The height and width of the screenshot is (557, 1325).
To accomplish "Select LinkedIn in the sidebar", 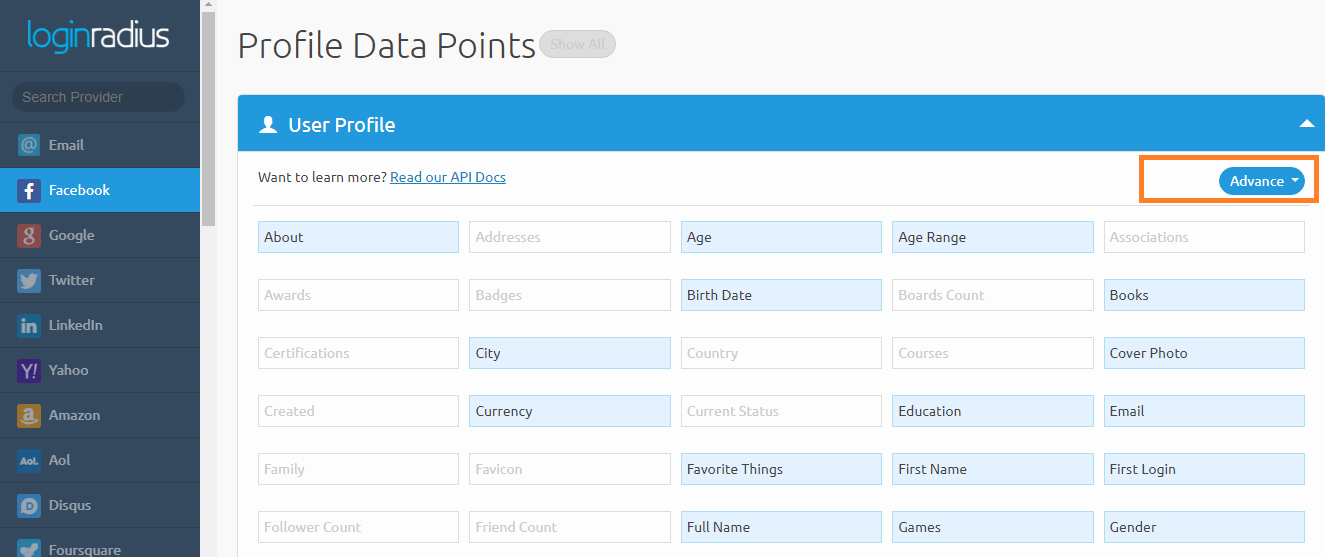I will [100, 325].
